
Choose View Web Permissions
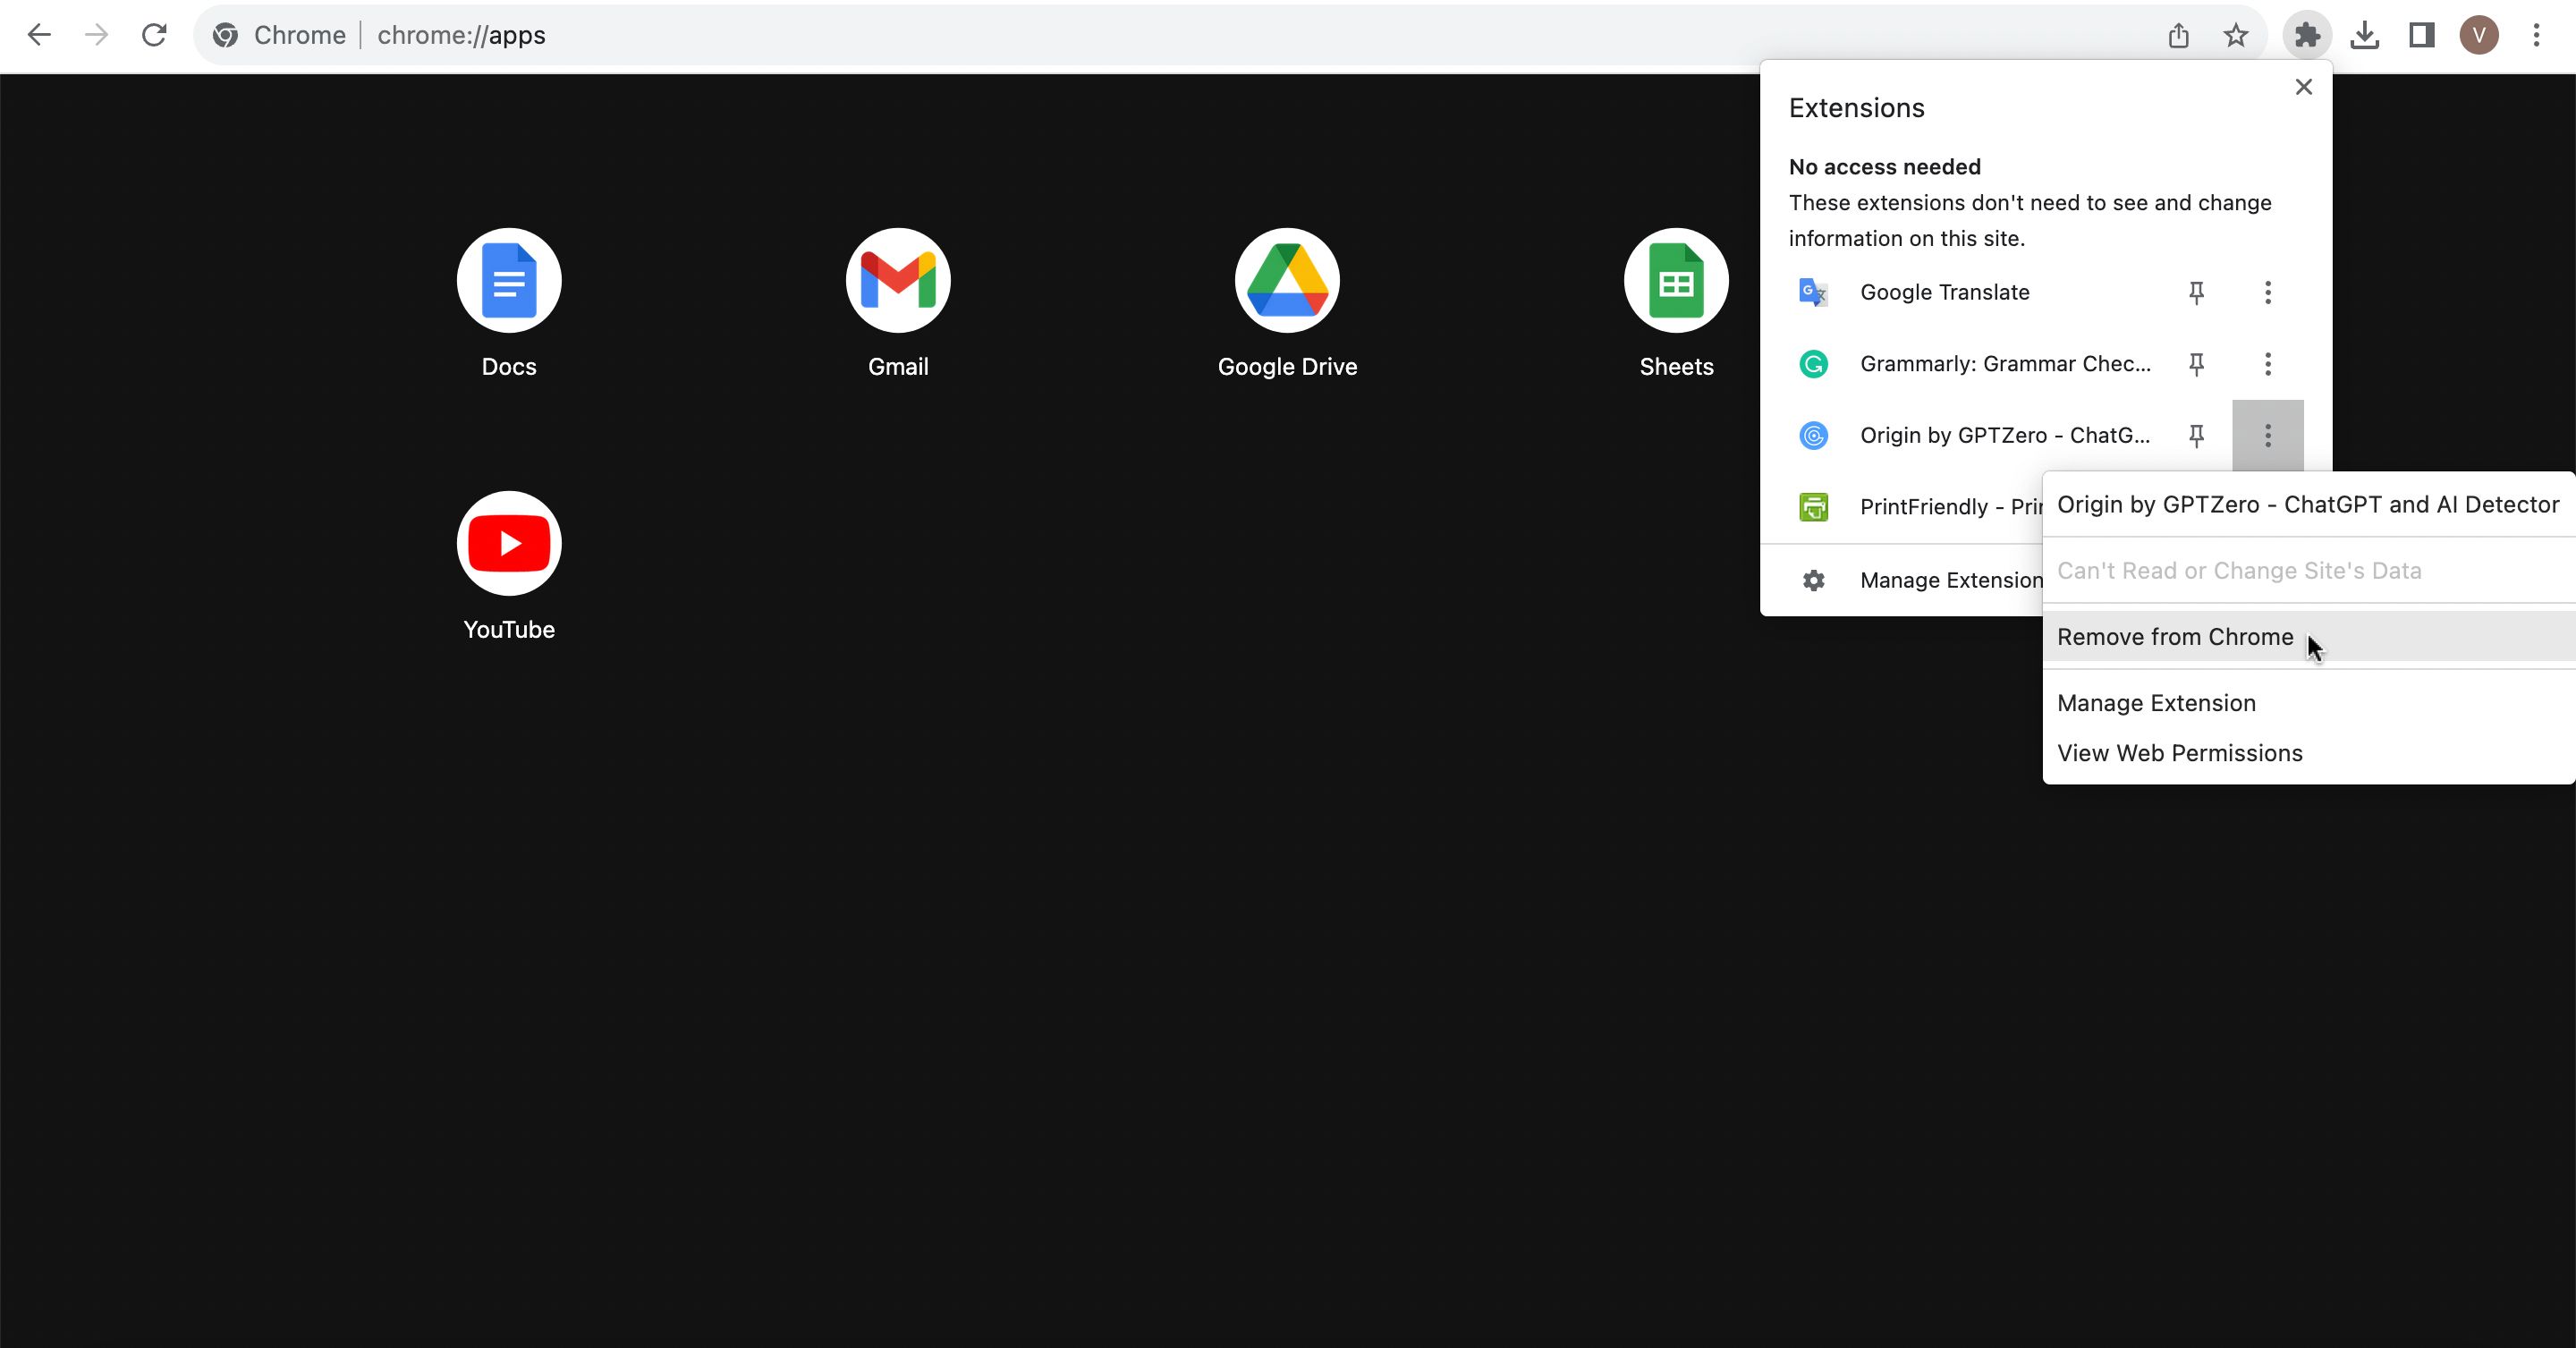[2180, 753]
